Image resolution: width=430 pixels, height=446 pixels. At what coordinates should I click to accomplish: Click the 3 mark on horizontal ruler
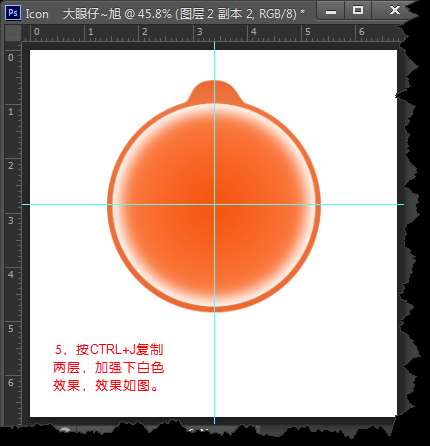(x=199, y=32)
